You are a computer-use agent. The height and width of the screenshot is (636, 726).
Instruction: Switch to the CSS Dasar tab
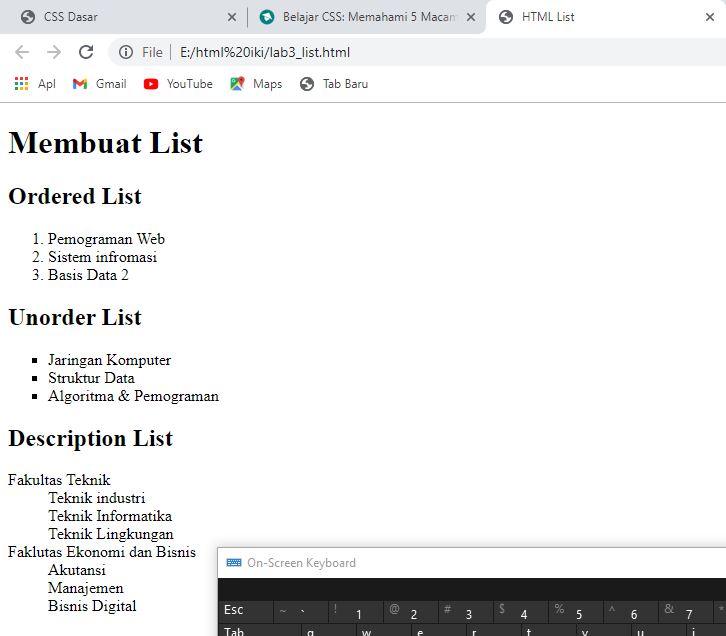tap(125, 17)
